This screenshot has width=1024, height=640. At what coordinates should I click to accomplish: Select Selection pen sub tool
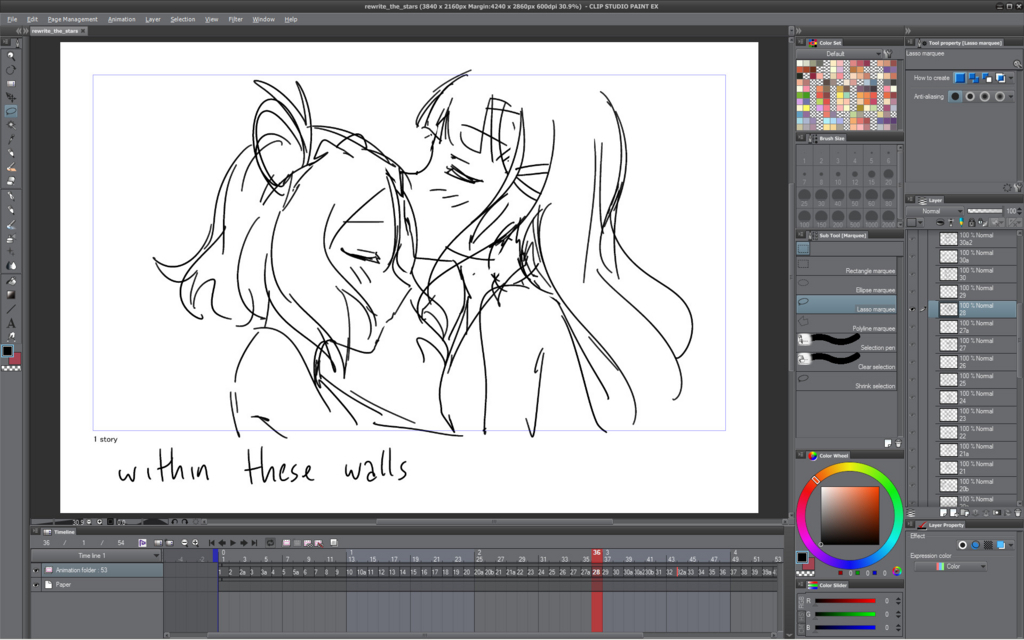coord(846,343)
